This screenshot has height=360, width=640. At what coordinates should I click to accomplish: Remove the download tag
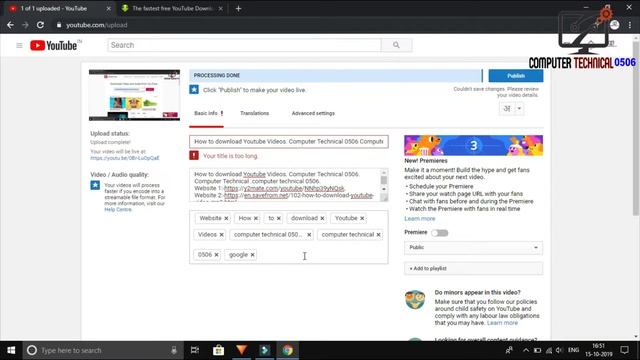click(x=322, y=218)
